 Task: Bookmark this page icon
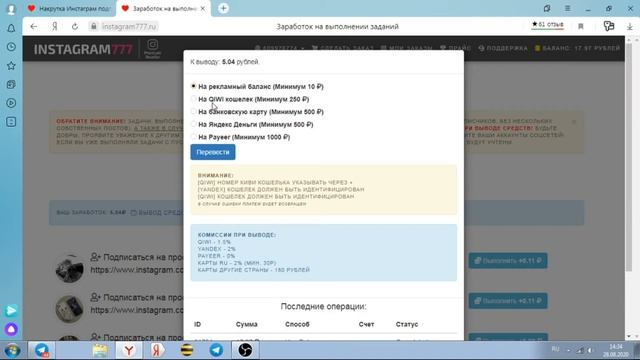(581, 26)
